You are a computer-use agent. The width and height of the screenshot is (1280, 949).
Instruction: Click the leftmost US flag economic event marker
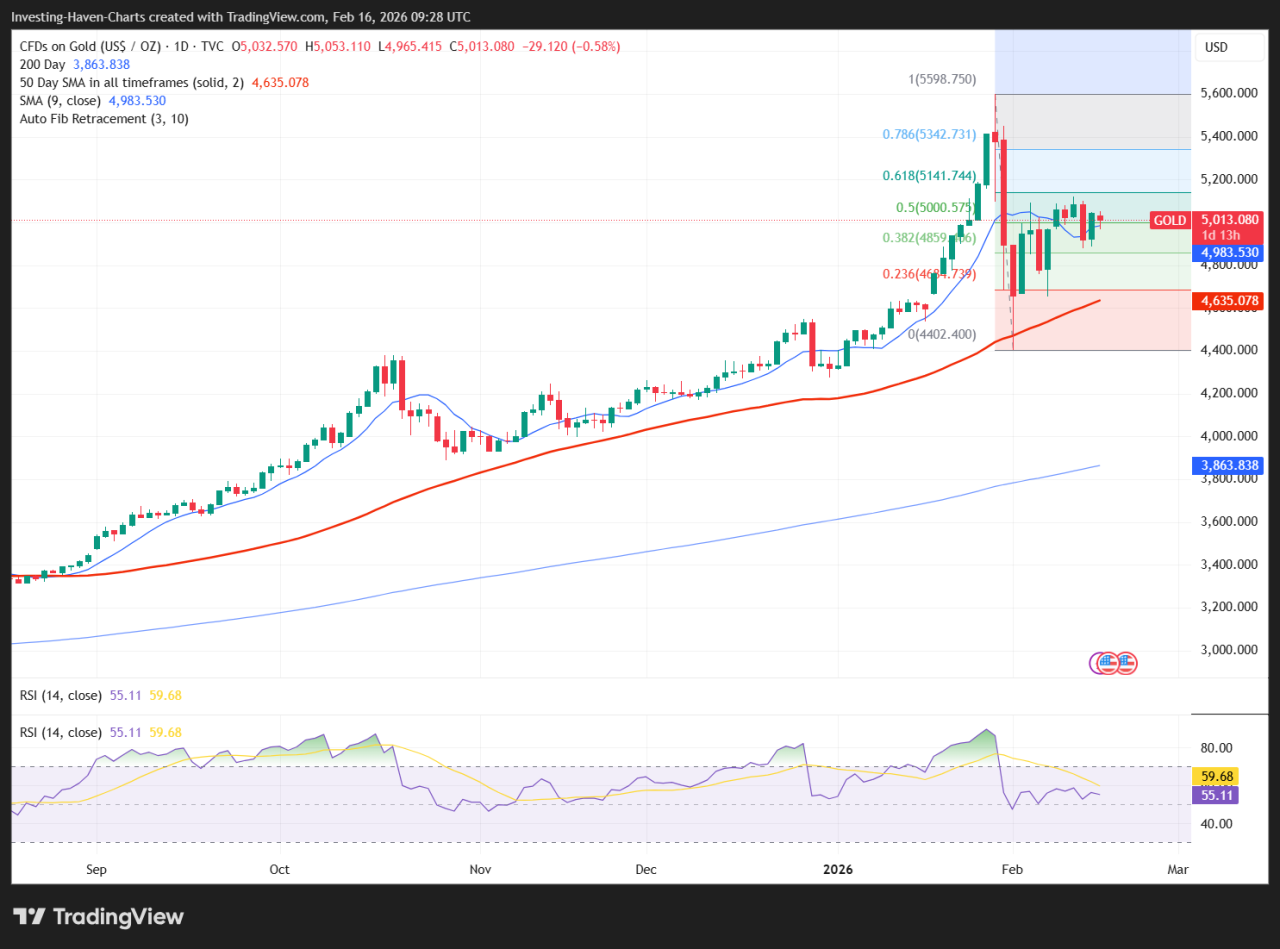point(1108,663)
